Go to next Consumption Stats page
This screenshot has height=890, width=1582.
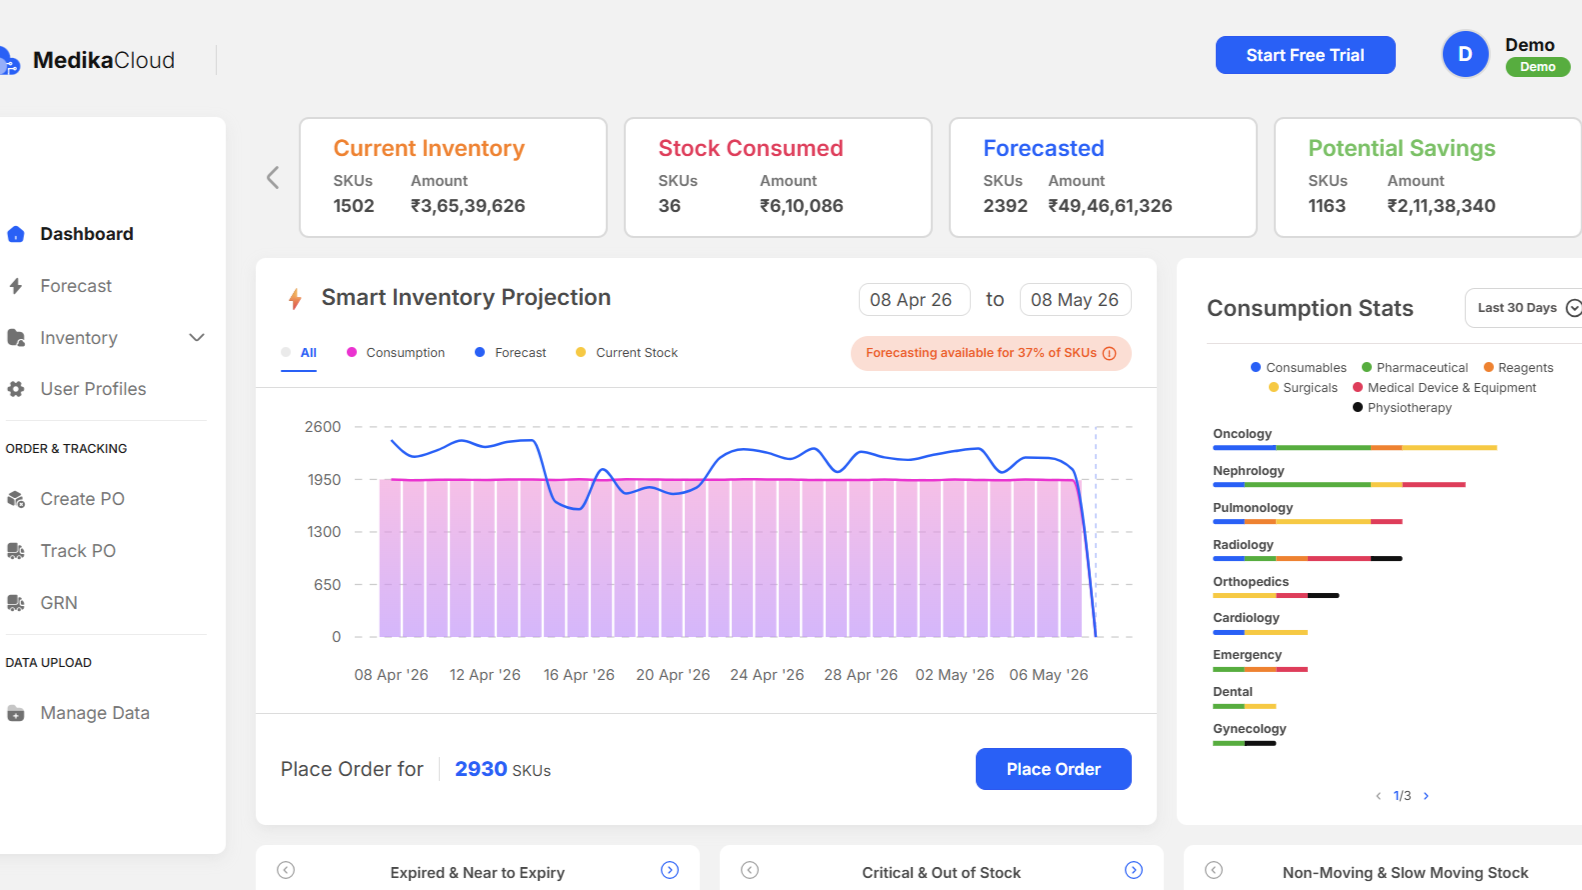click(x=1426, y=796)
